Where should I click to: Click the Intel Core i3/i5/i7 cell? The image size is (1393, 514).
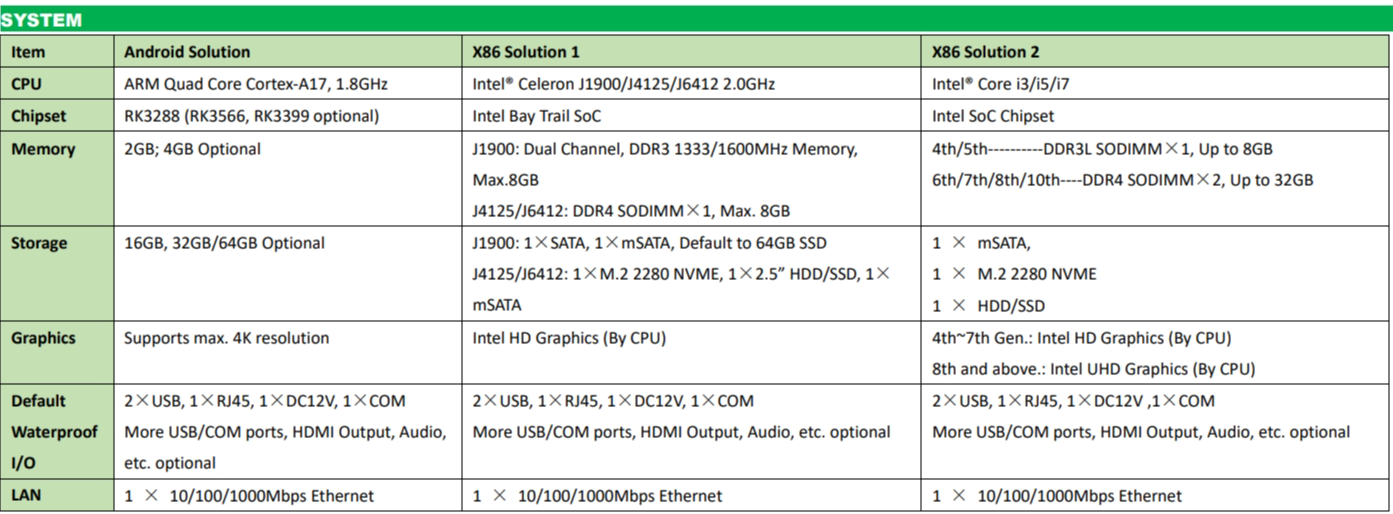coord(1003,84)
